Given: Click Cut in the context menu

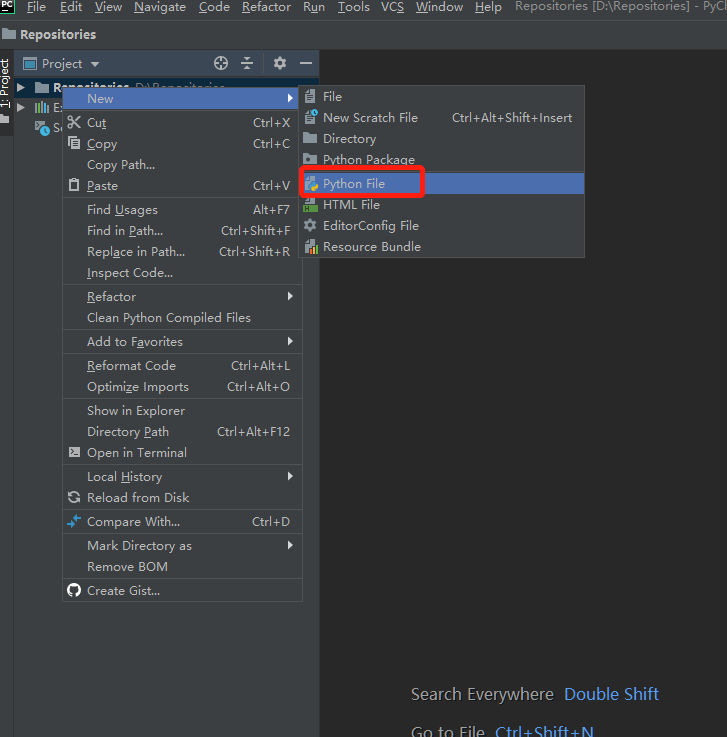Looking at the screenshot, I should tap(96, 123).
